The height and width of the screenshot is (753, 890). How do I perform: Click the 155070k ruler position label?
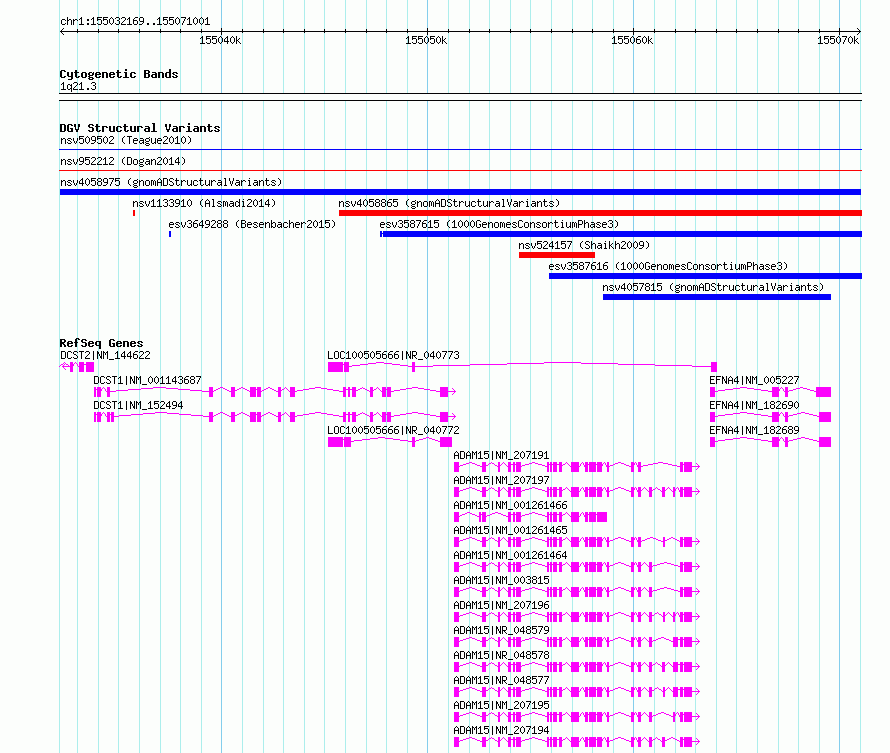coord(838,40)
